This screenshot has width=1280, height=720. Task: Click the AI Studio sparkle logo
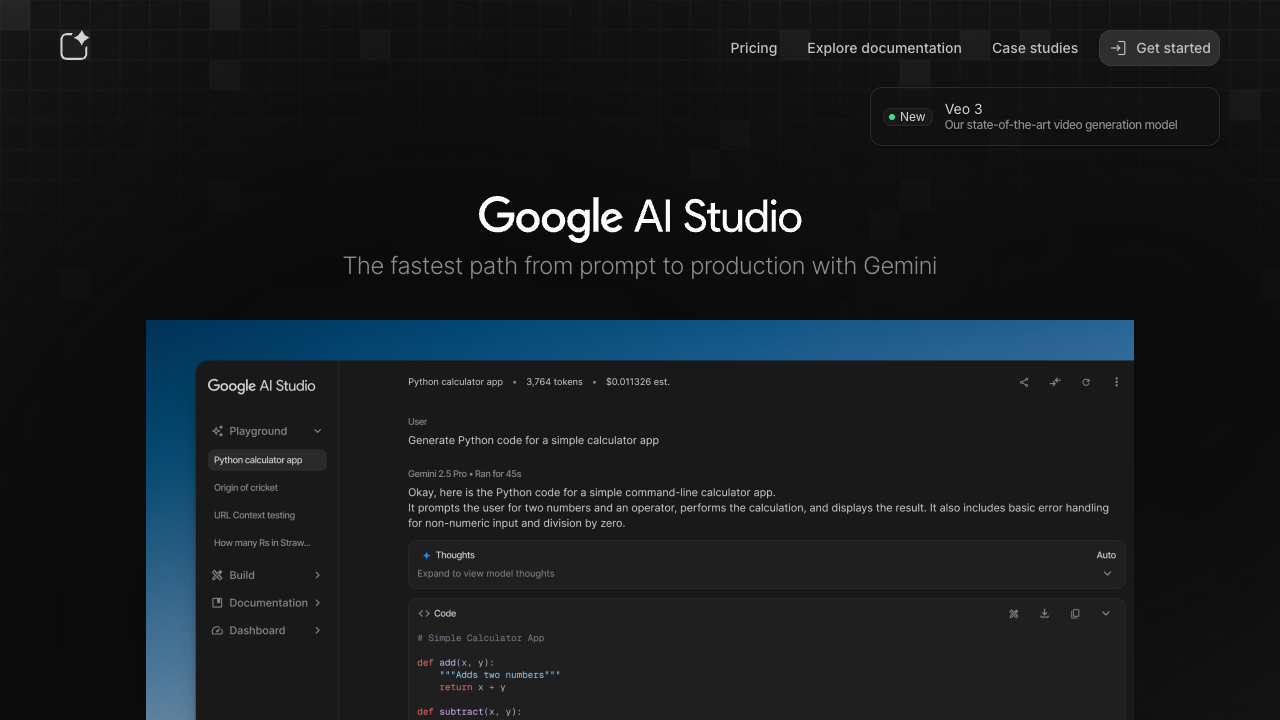pos(75,46)
